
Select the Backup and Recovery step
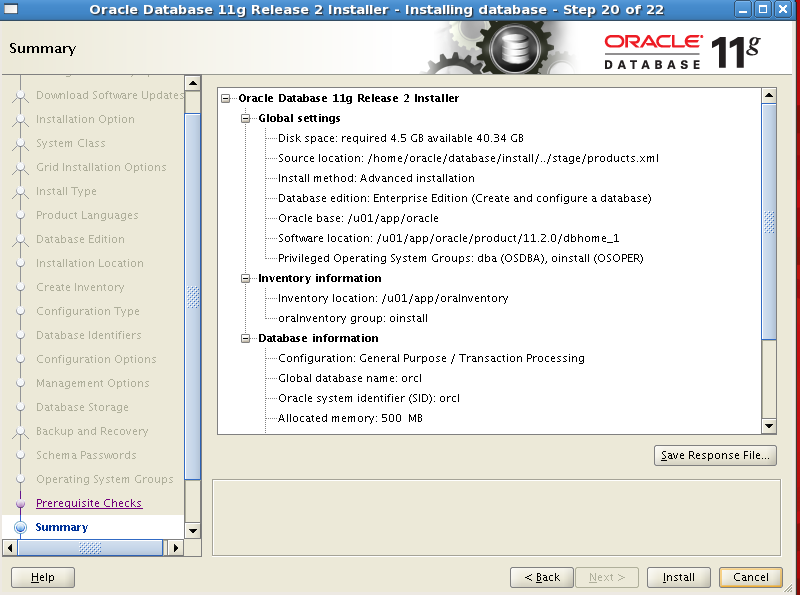coord(92,431)
